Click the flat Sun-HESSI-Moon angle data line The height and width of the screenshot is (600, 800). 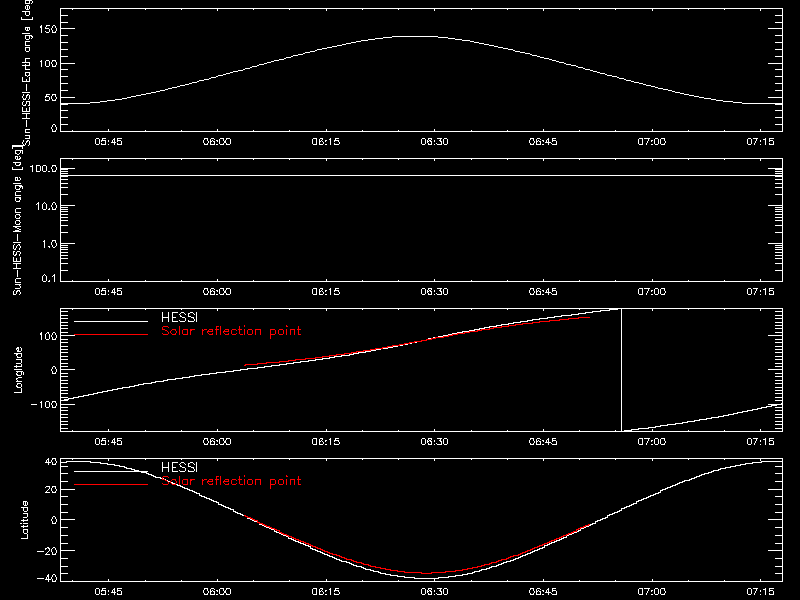[421, 176]
